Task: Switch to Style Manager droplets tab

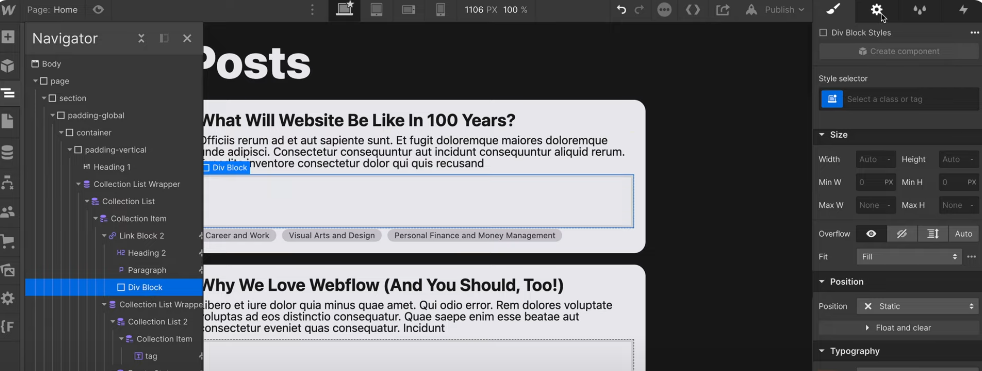Action: tap(919, 10)
